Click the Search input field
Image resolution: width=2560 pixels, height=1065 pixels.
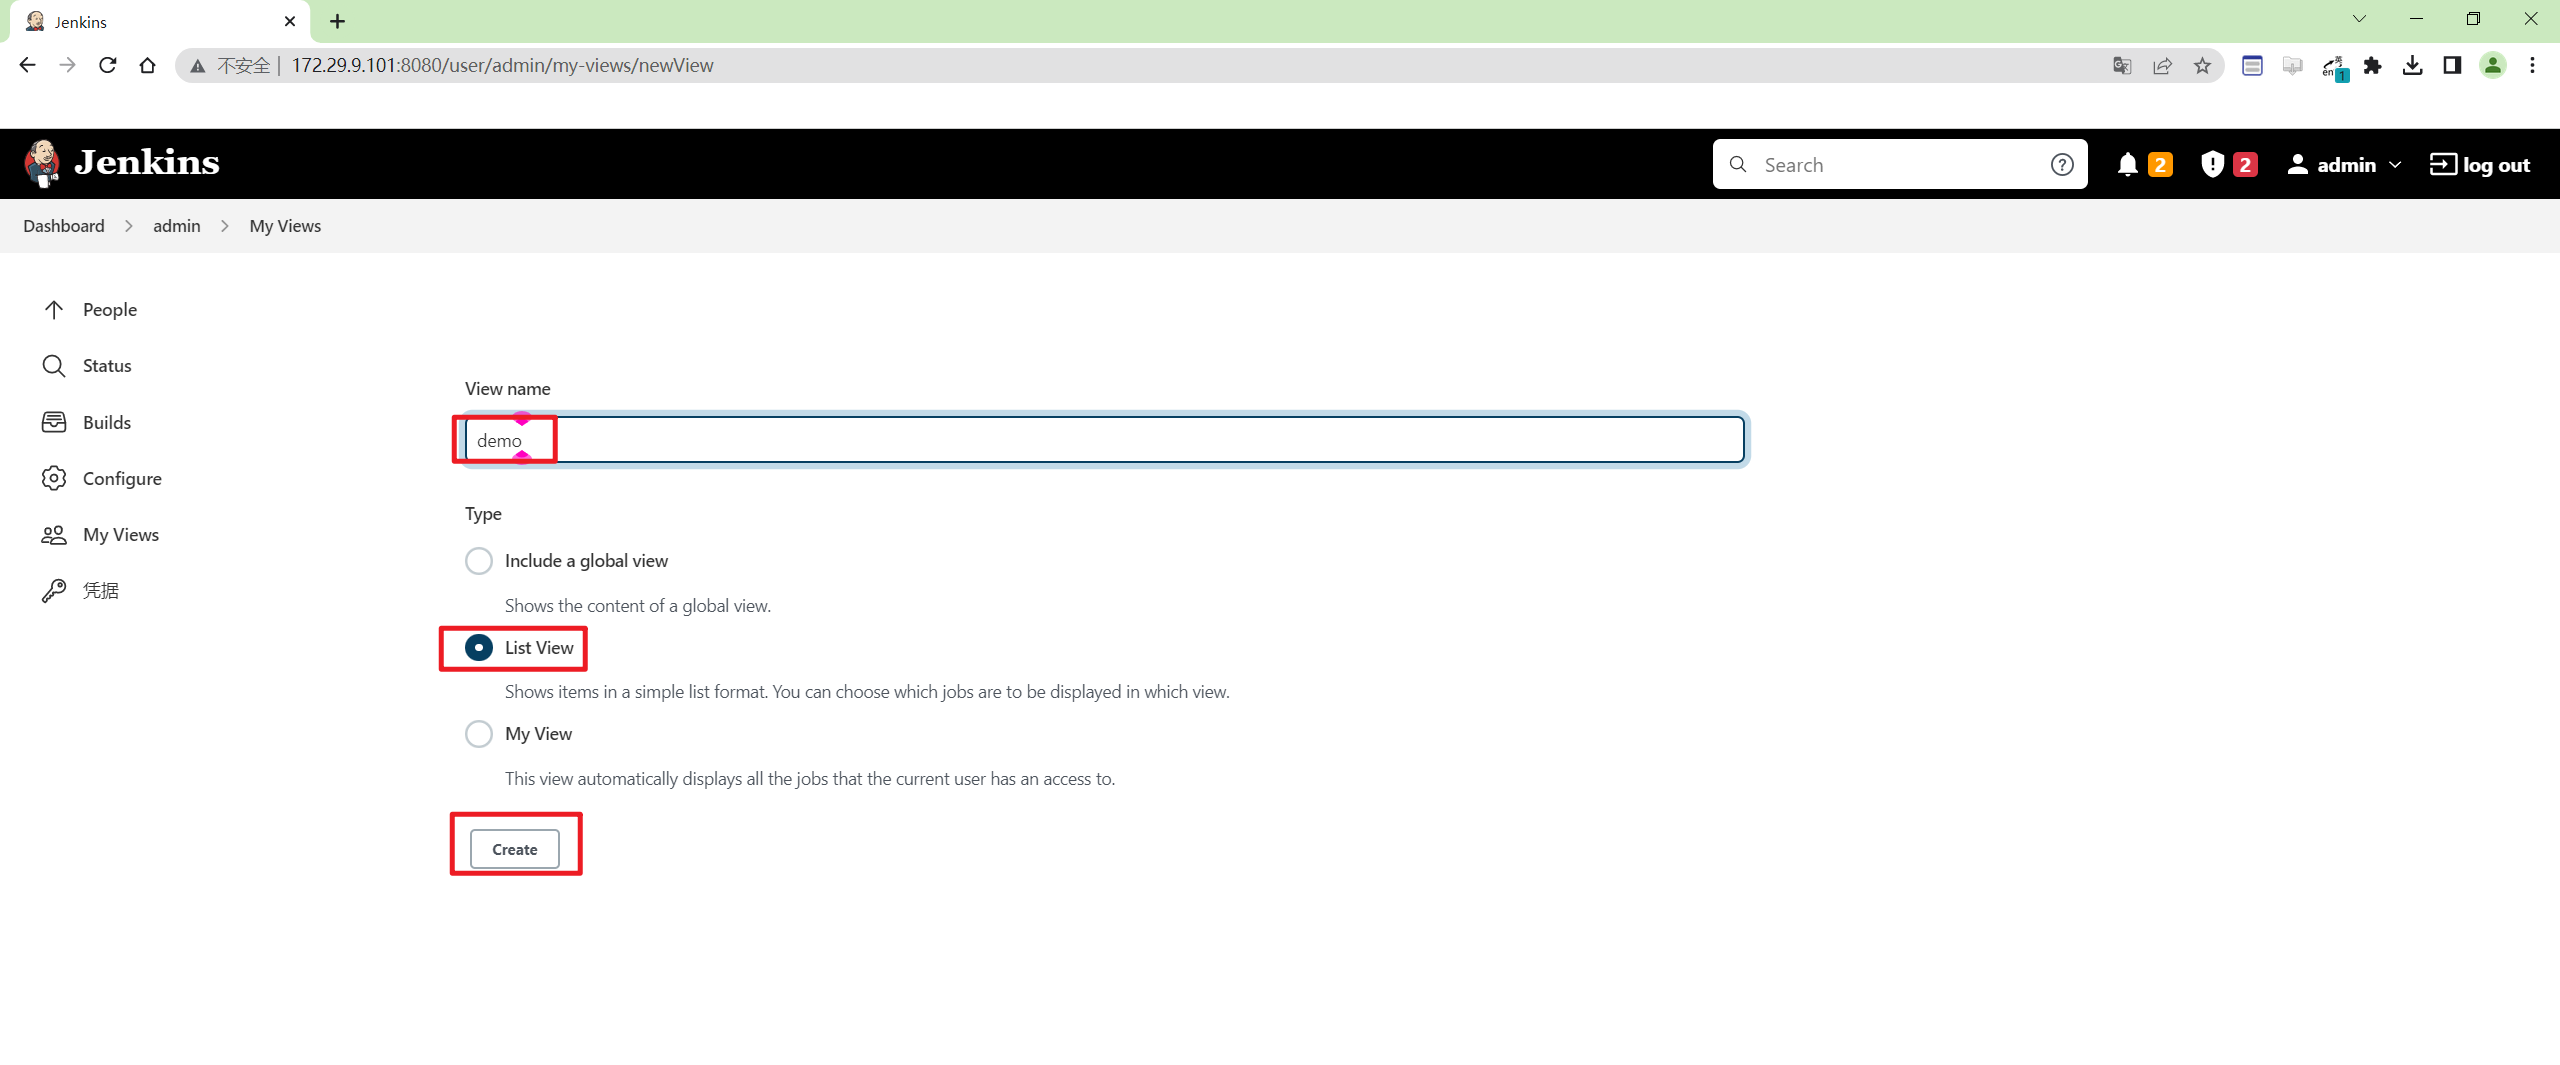(x=1900, y=165)
